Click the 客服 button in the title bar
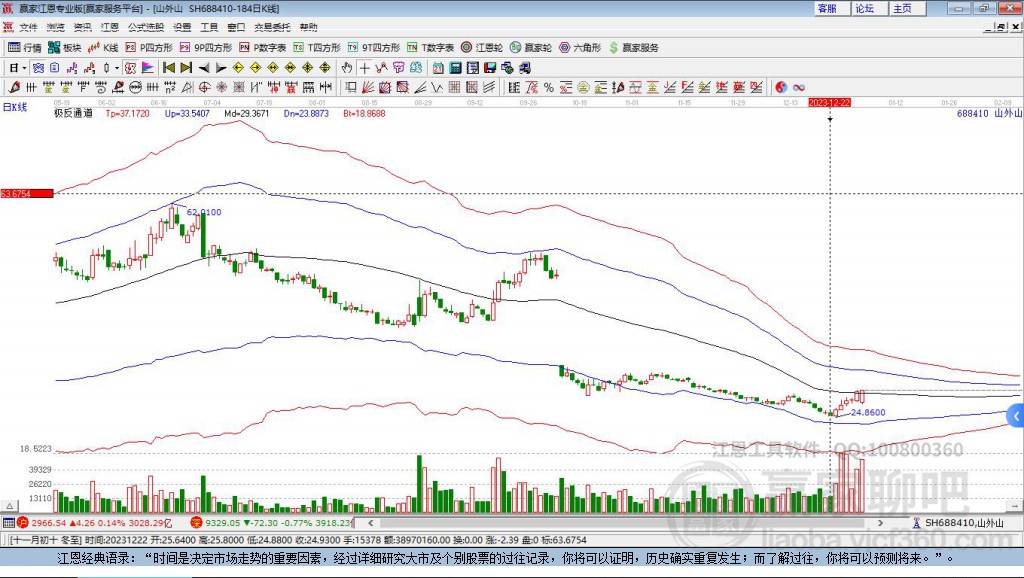 click(831, 8)
